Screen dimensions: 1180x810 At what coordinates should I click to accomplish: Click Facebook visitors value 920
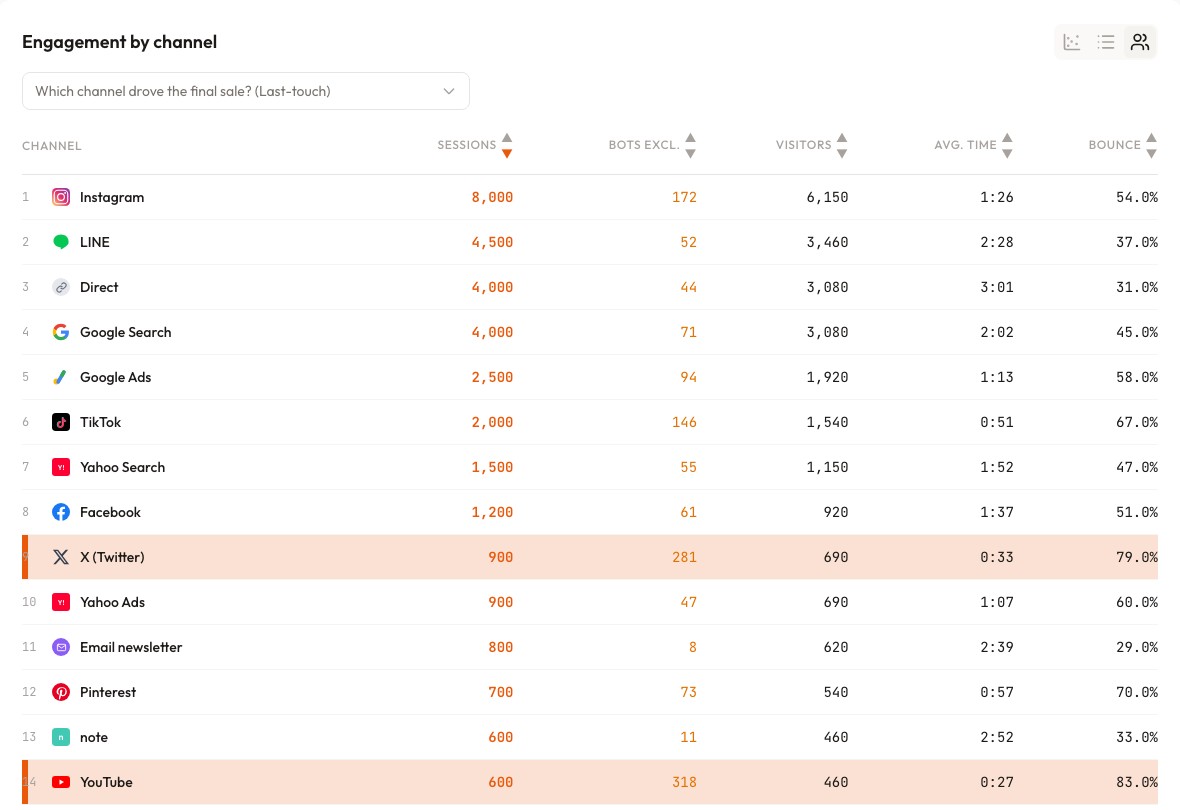click(835, 512)
